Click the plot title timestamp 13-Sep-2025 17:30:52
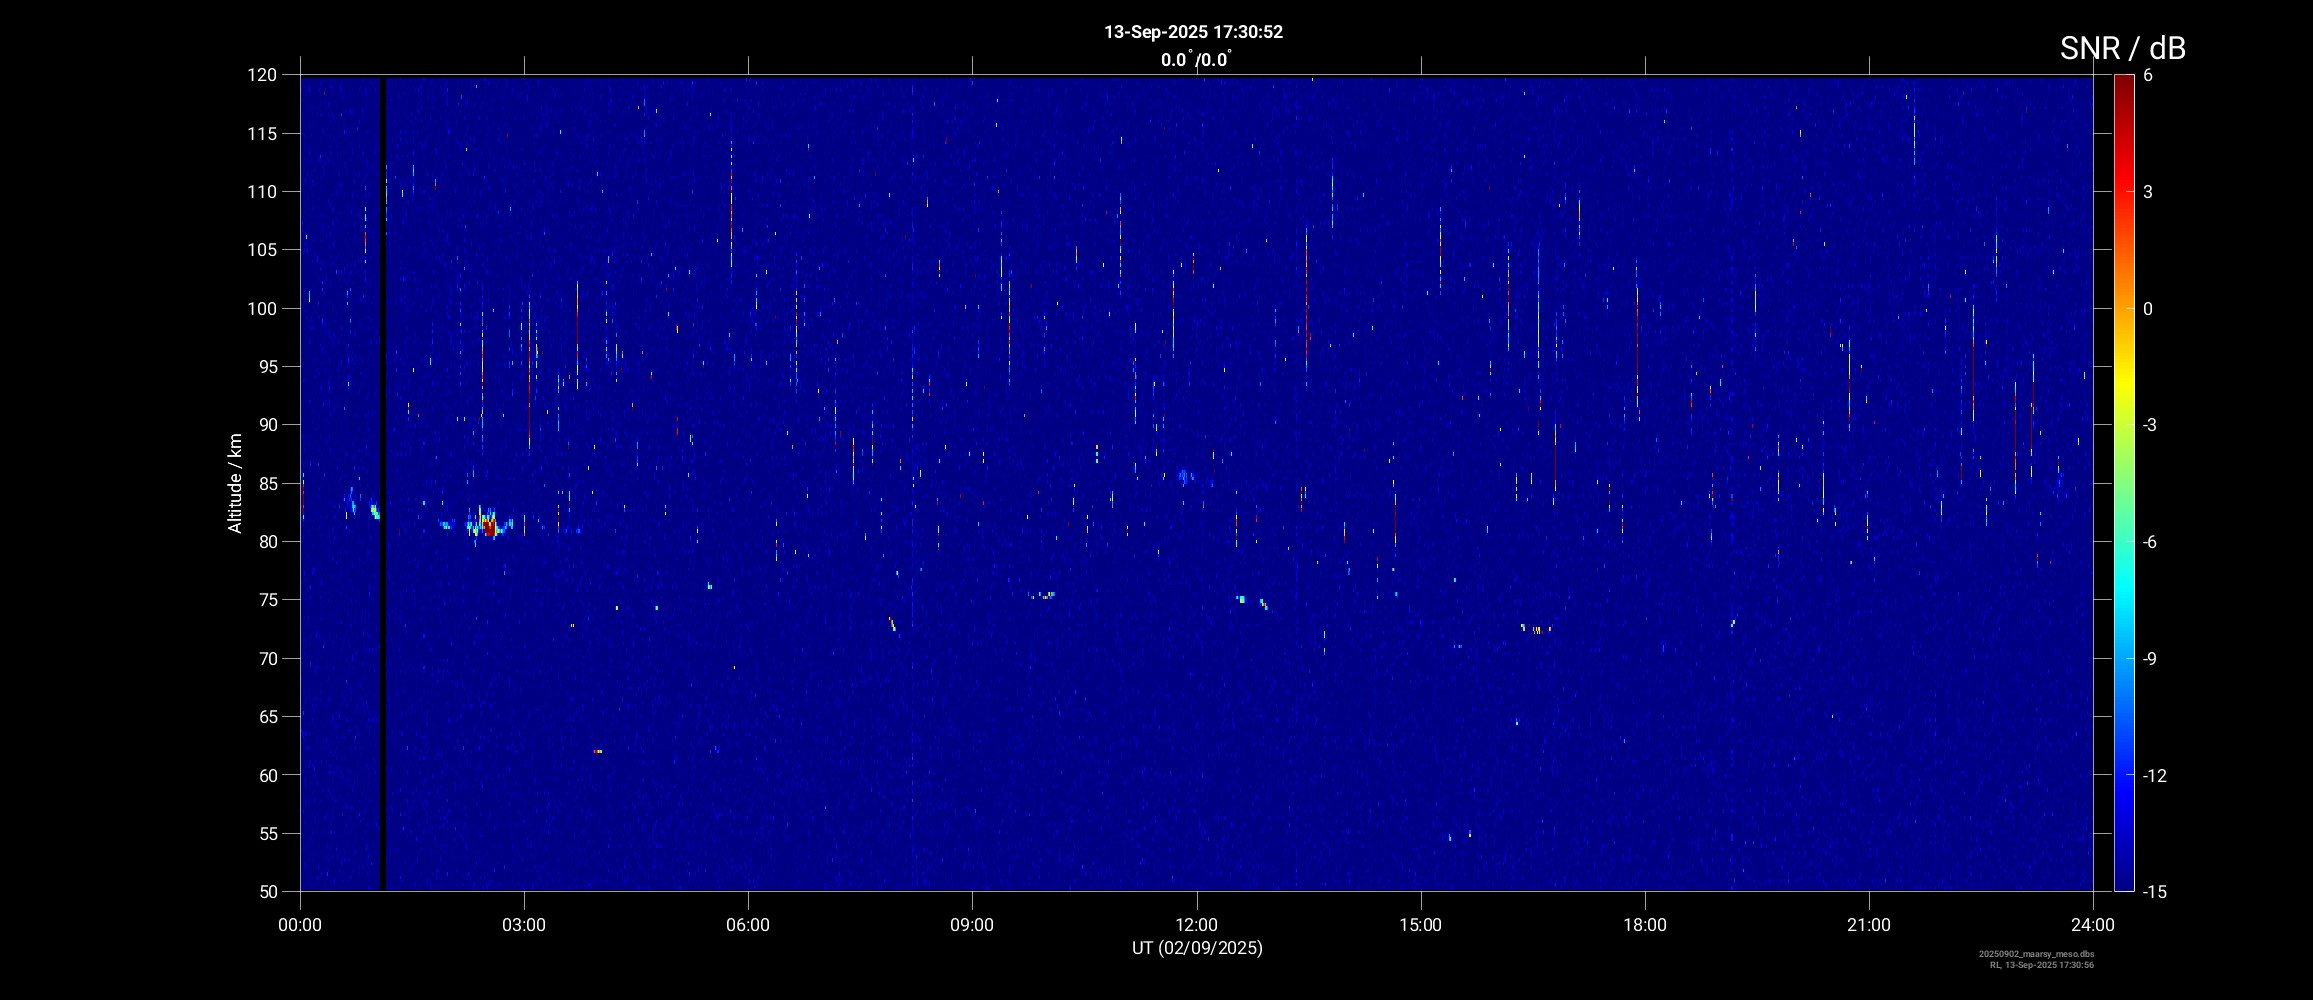 1193,32
